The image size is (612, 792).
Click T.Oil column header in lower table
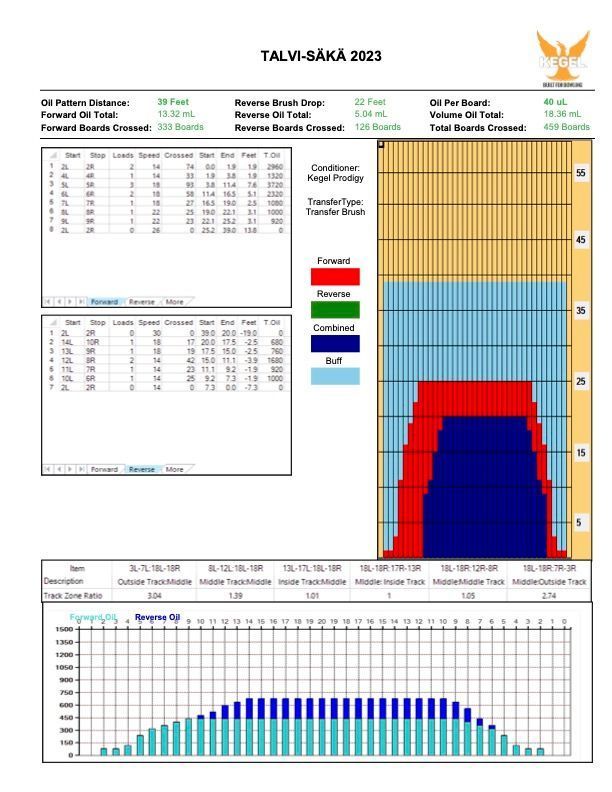click(272, 322)
